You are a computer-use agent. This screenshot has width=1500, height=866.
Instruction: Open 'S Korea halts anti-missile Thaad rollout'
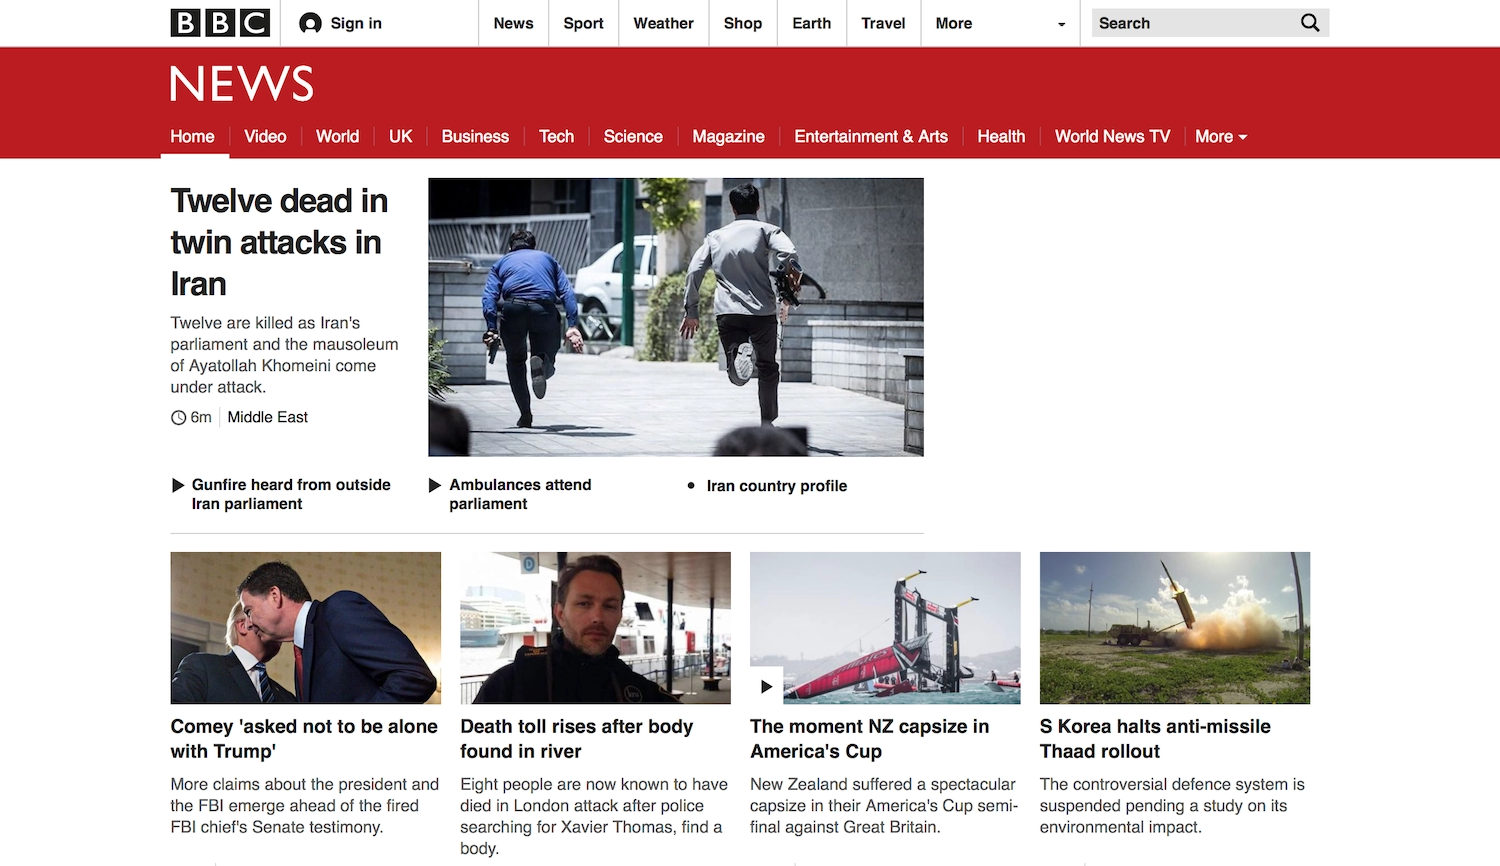click(1155, 739)
